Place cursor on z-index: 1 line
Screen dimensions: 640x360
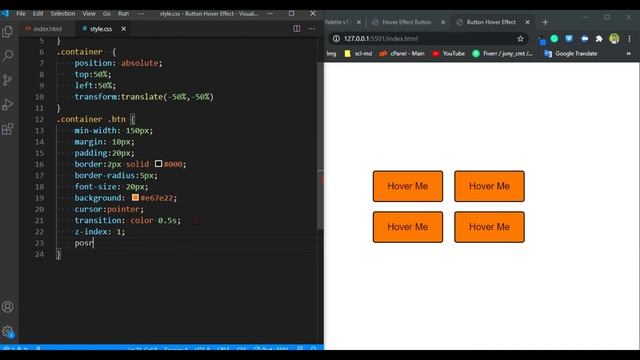99,231
